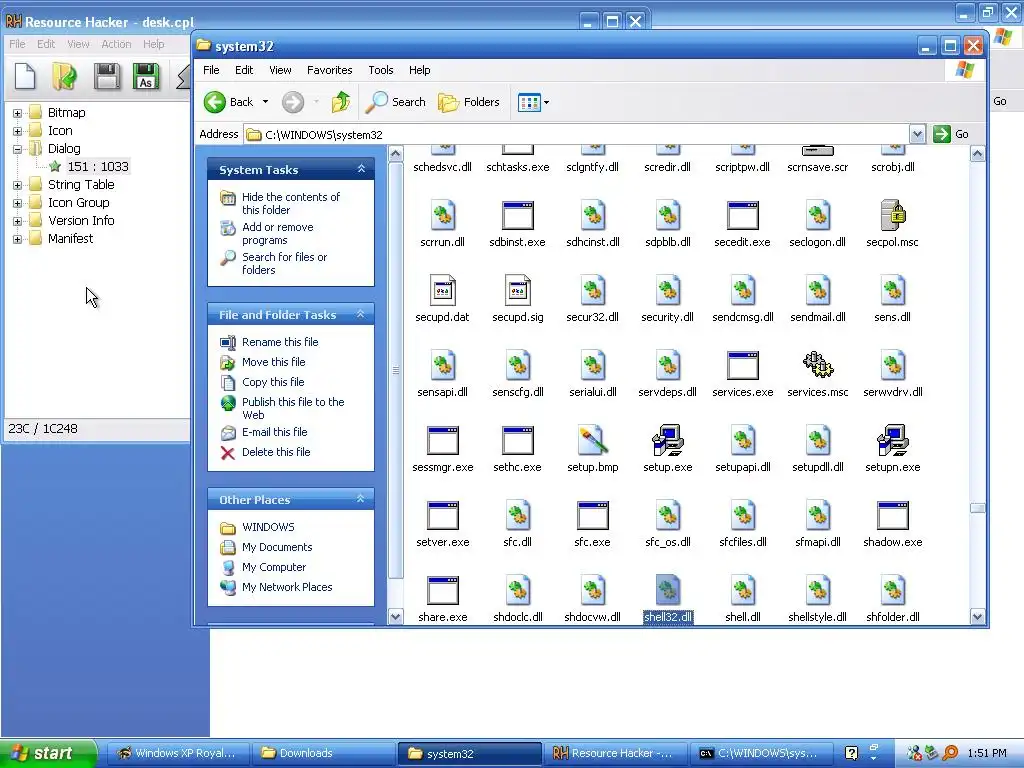Viewport: 1024px width, 768px height.
Task: Click the file list scroll down arrow
Action: point(978,616)
